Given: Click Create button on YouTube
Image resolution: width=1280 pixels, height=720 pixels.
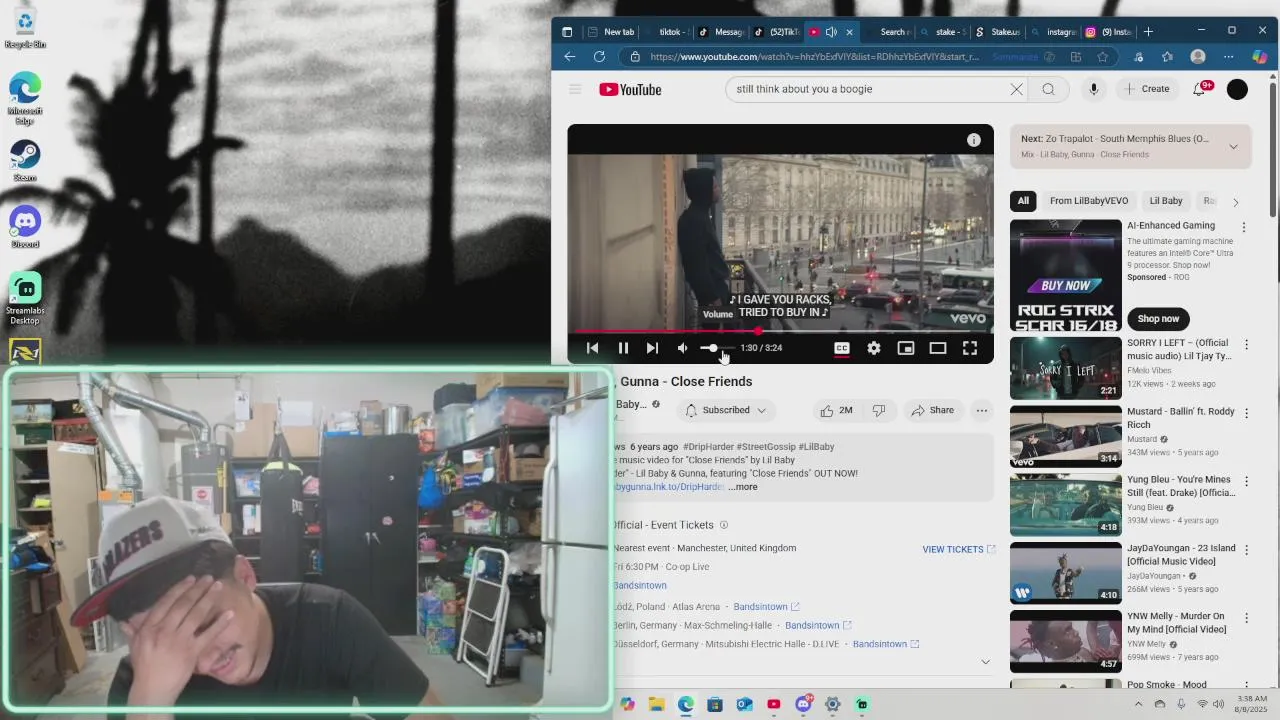Looking at the screenshot, I should [1146, 89].
